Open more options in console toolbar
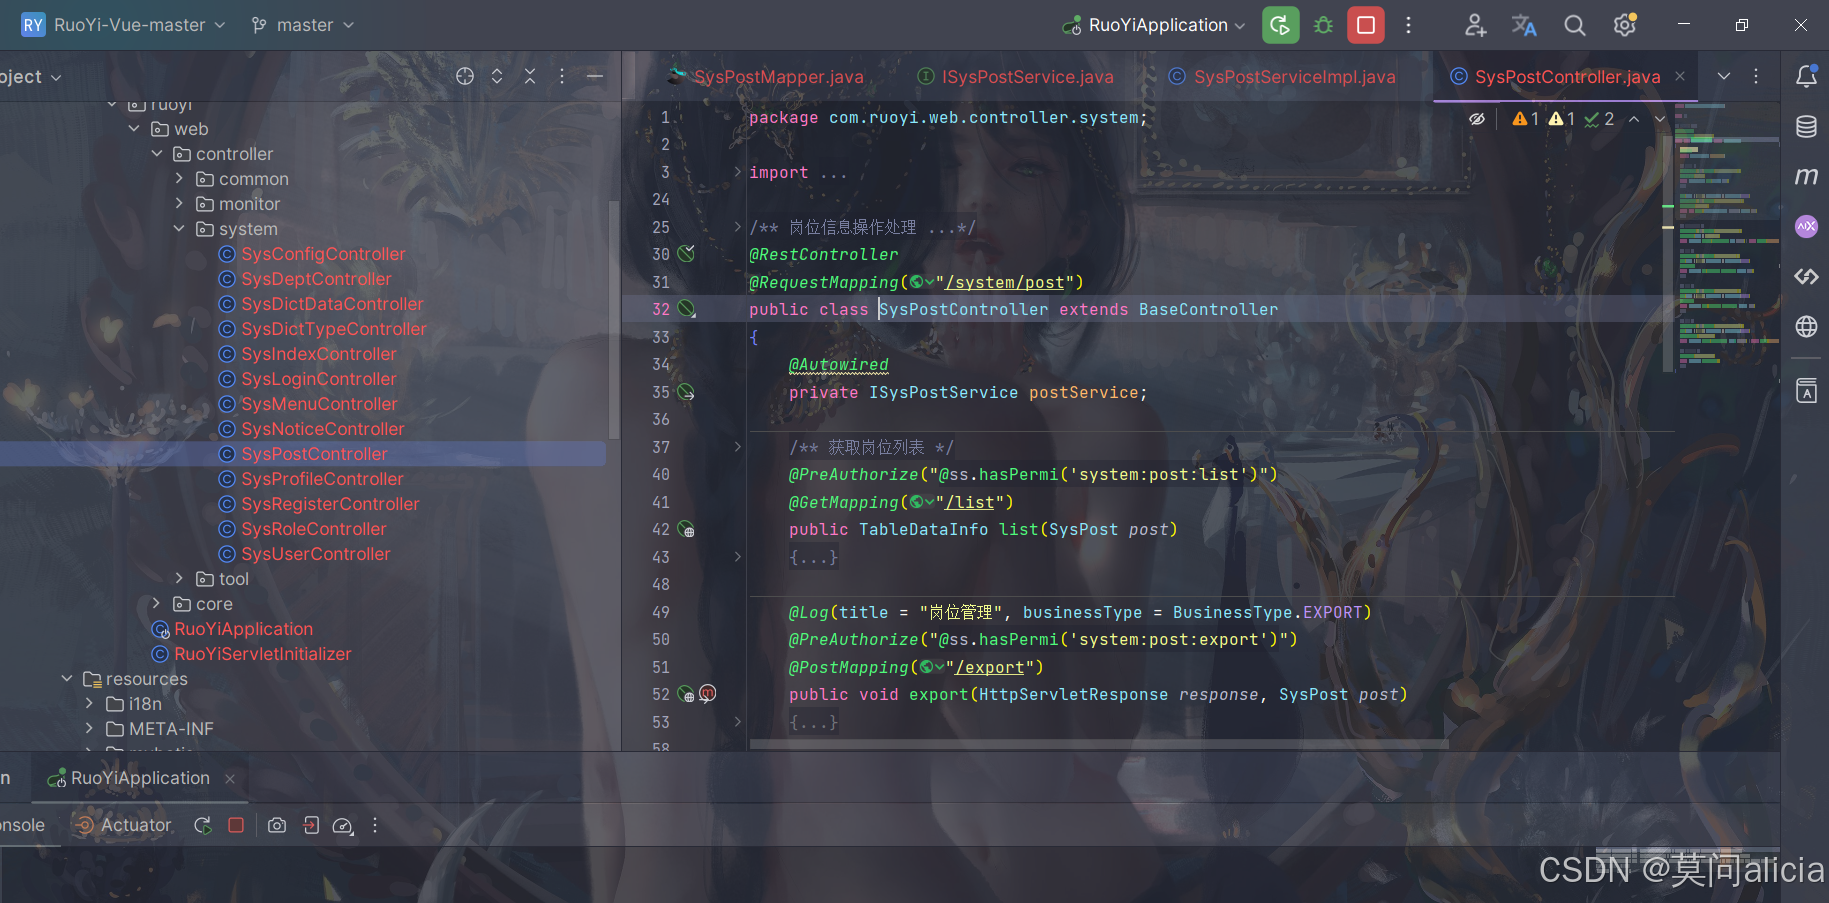1829x903 pixels. coord(375,825)
